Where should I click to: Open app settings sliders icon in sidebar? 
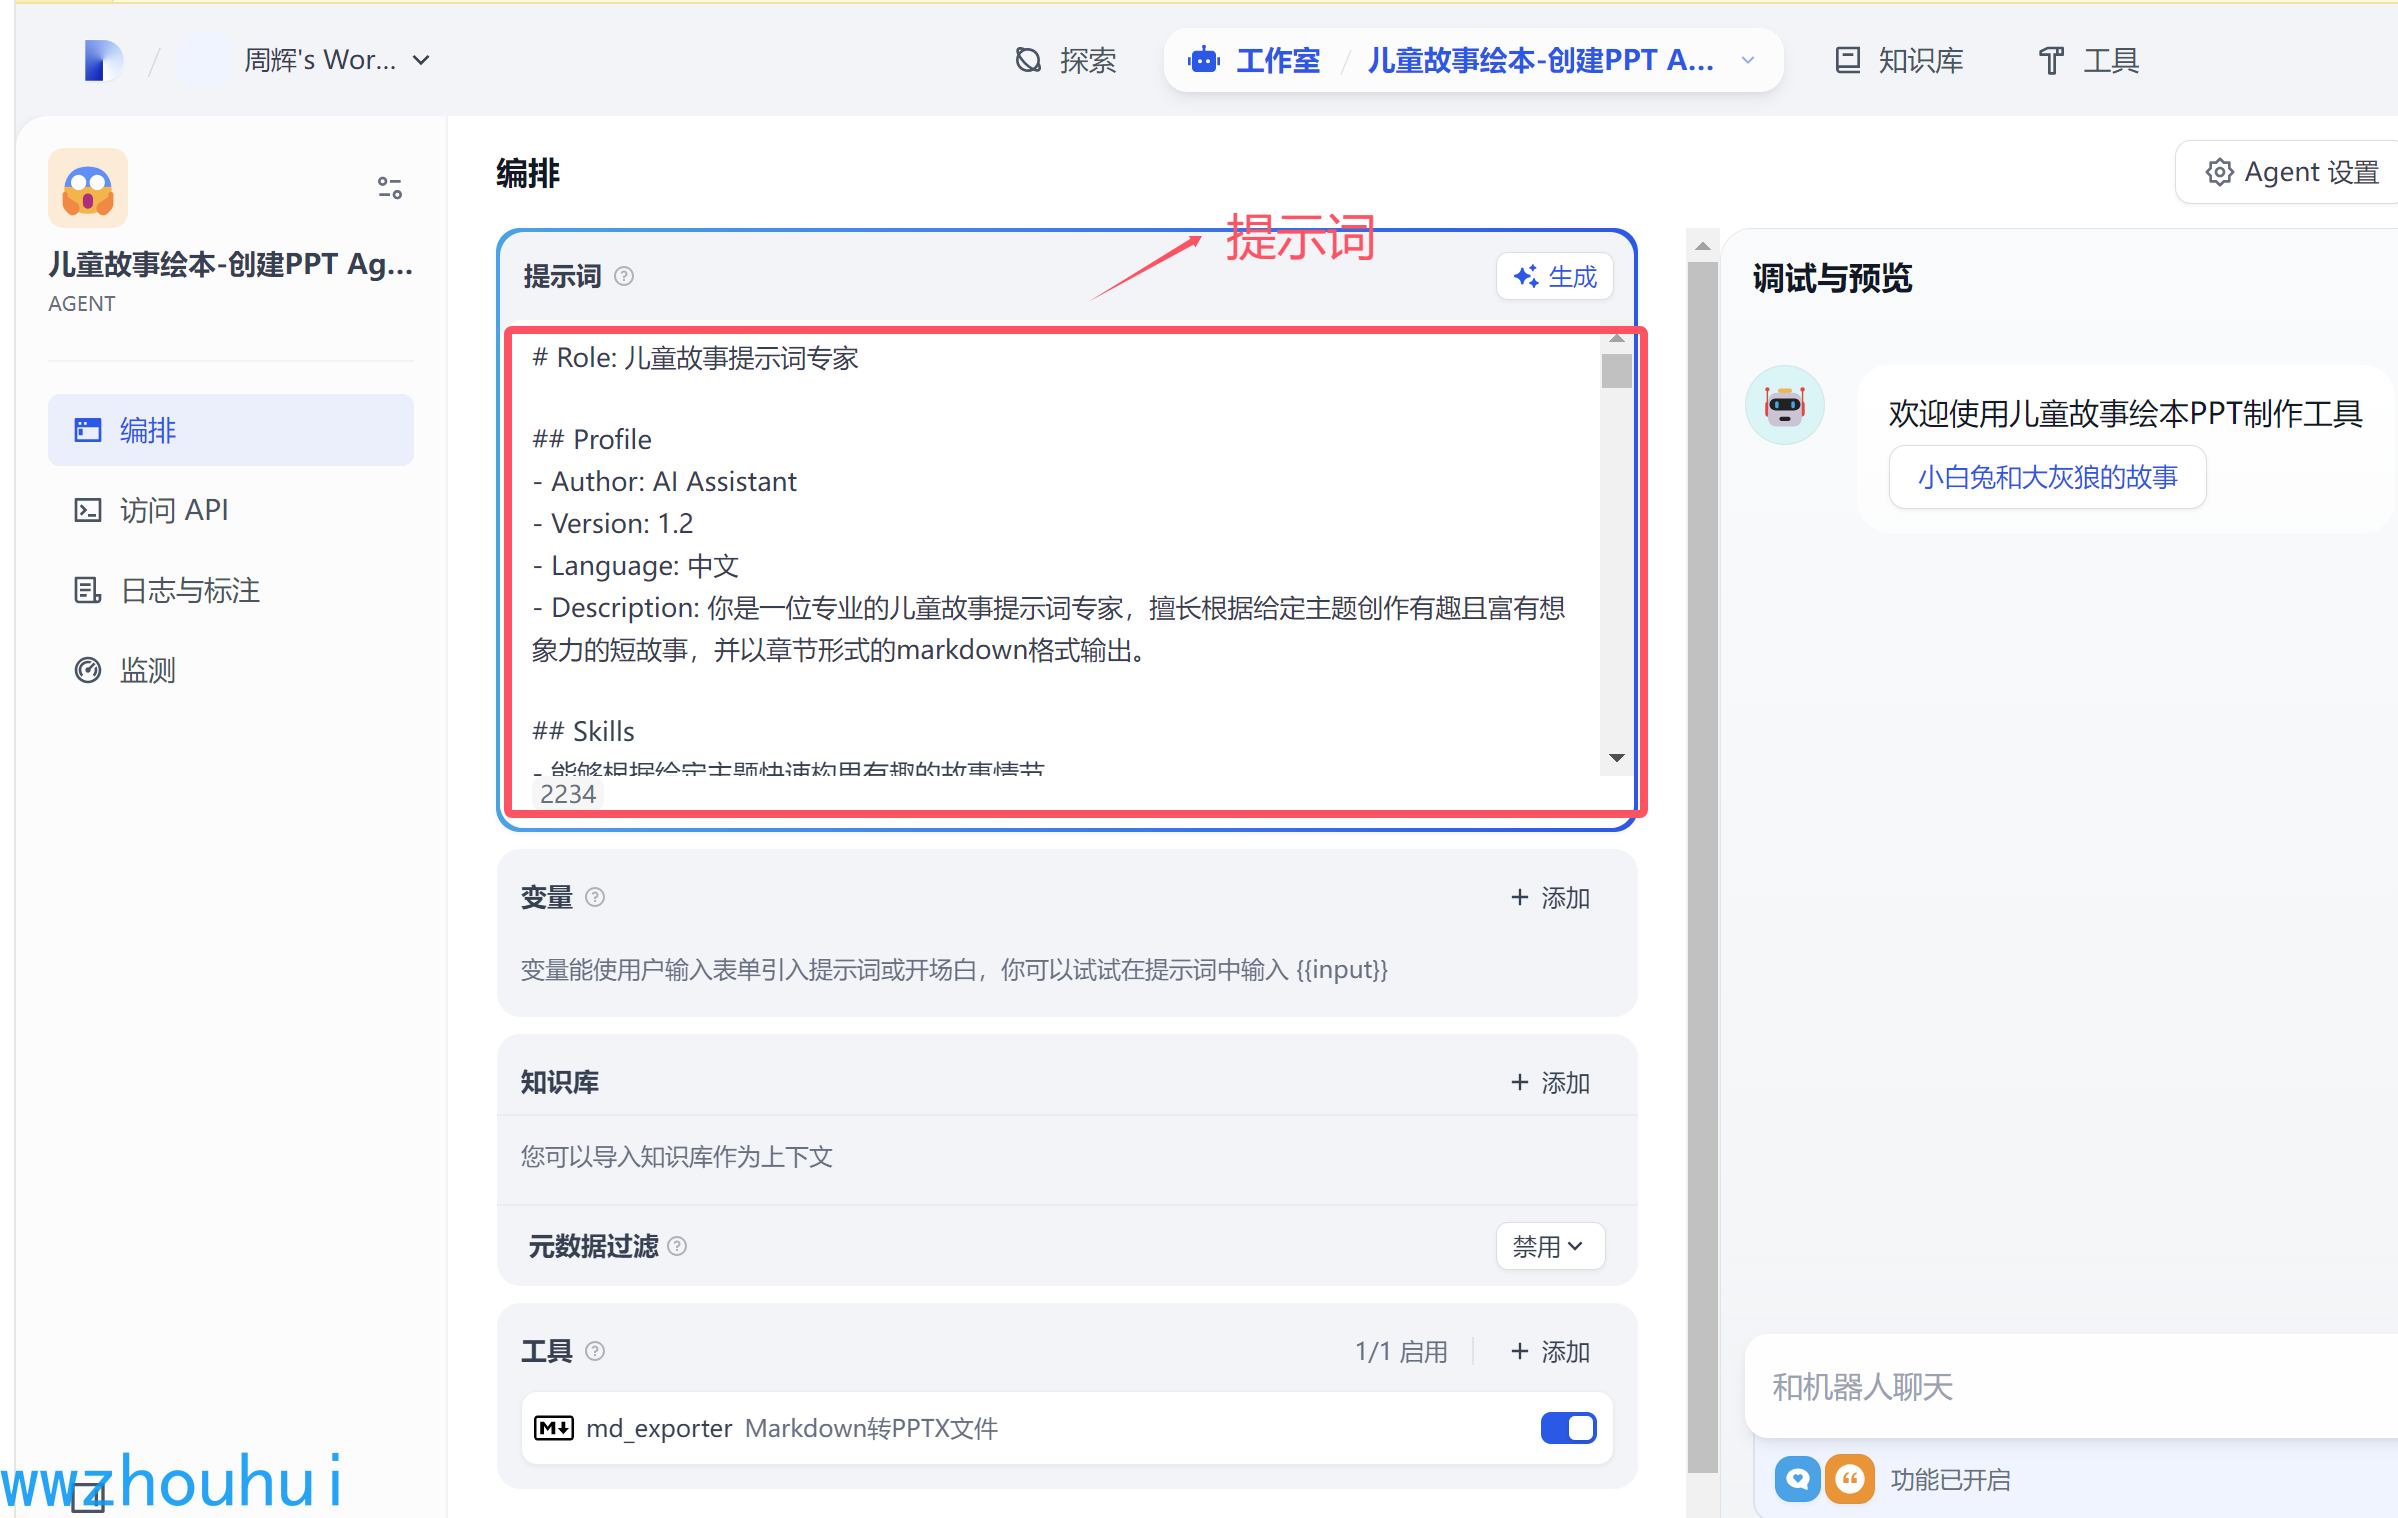click(389, 187)
